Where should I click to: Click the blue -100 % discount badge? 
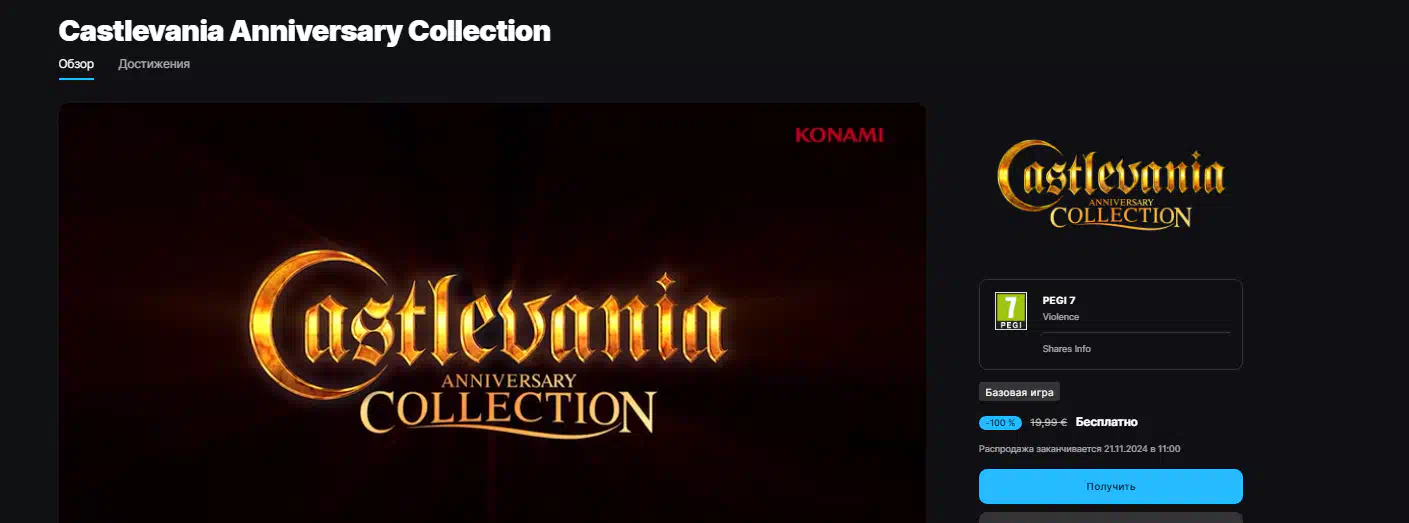[x=1000, y=423]
